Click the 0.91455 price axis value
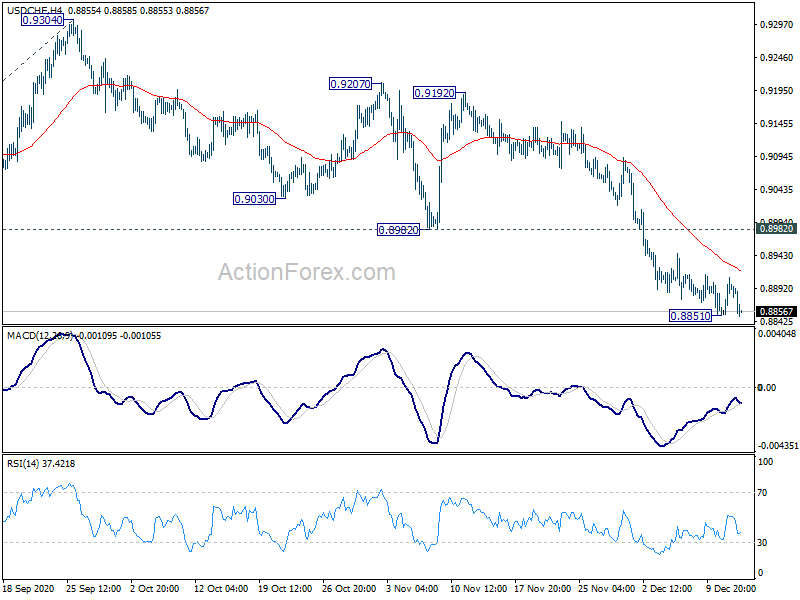 pyautogui.click(x=776, y=123)
